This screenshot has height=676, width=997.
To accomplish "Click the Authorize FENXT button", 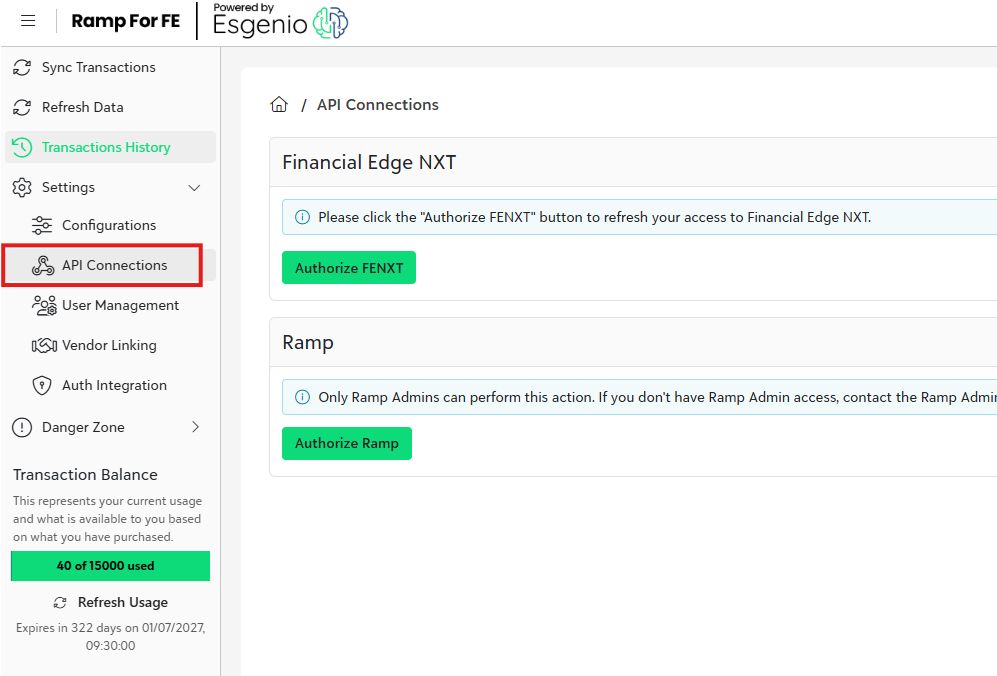I will [x=349, y=268].
